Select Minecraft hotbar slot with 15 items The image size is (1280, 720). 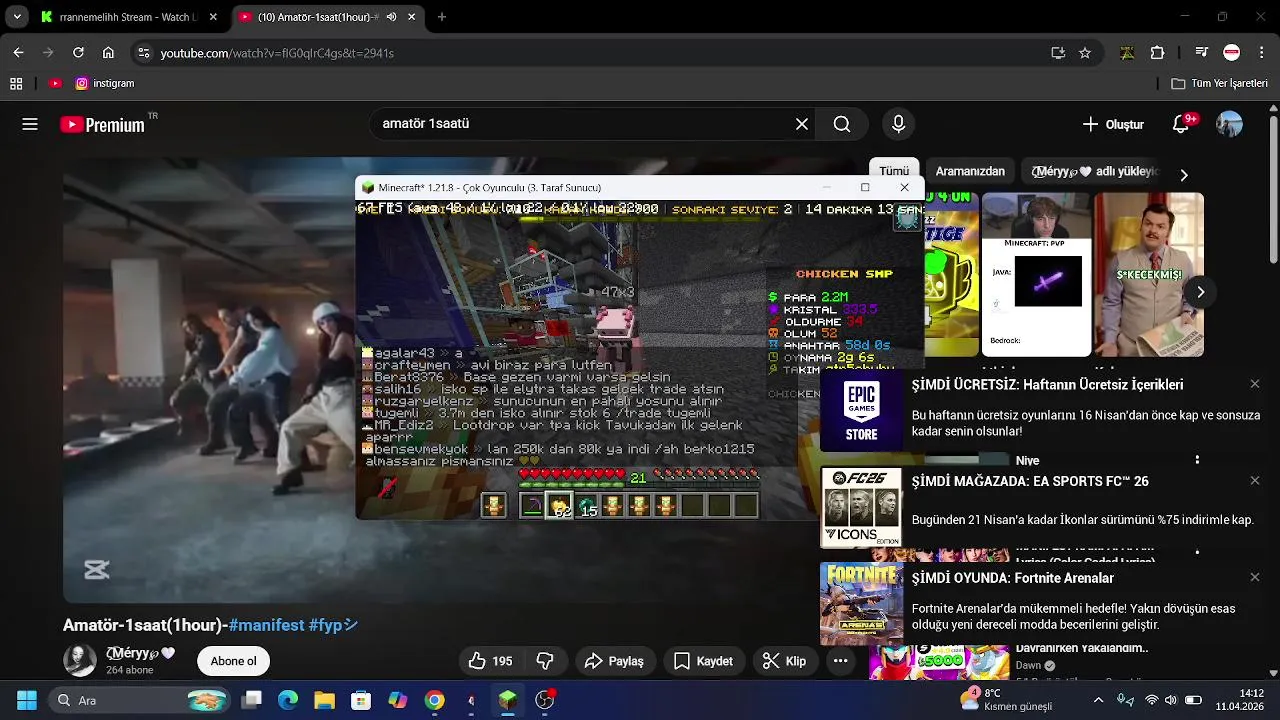(x=586, y=506)
